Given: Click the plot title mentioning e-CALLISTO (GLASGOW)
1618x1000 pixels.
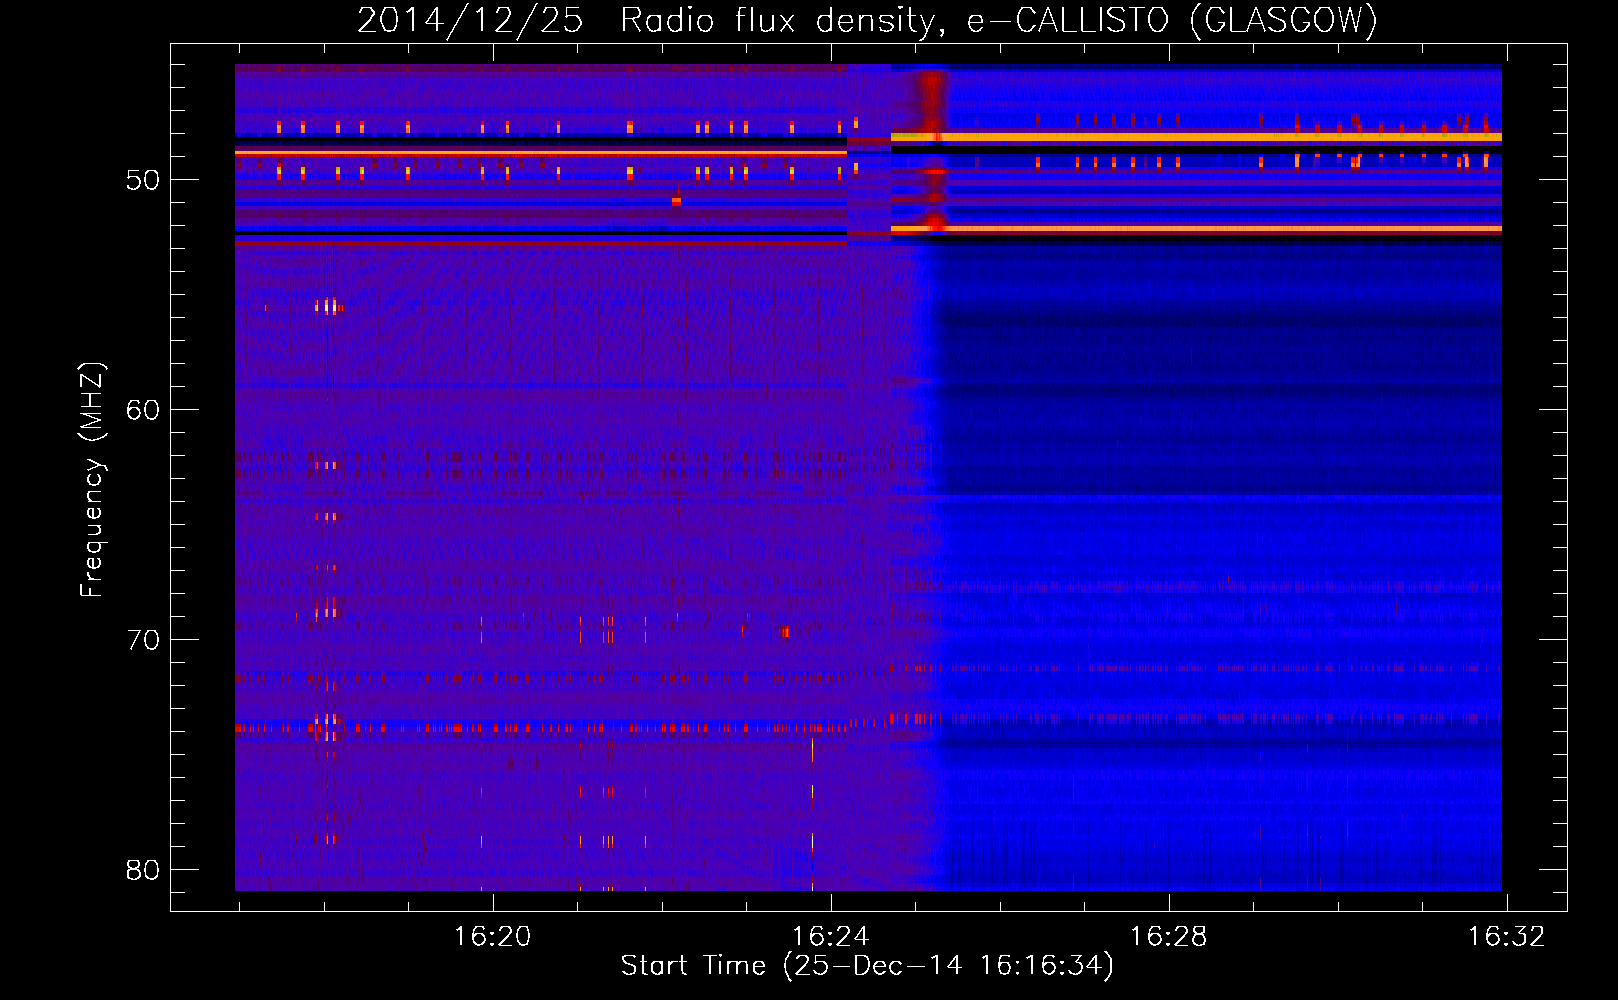Looking at the screenshot, I should click(868, 20).
